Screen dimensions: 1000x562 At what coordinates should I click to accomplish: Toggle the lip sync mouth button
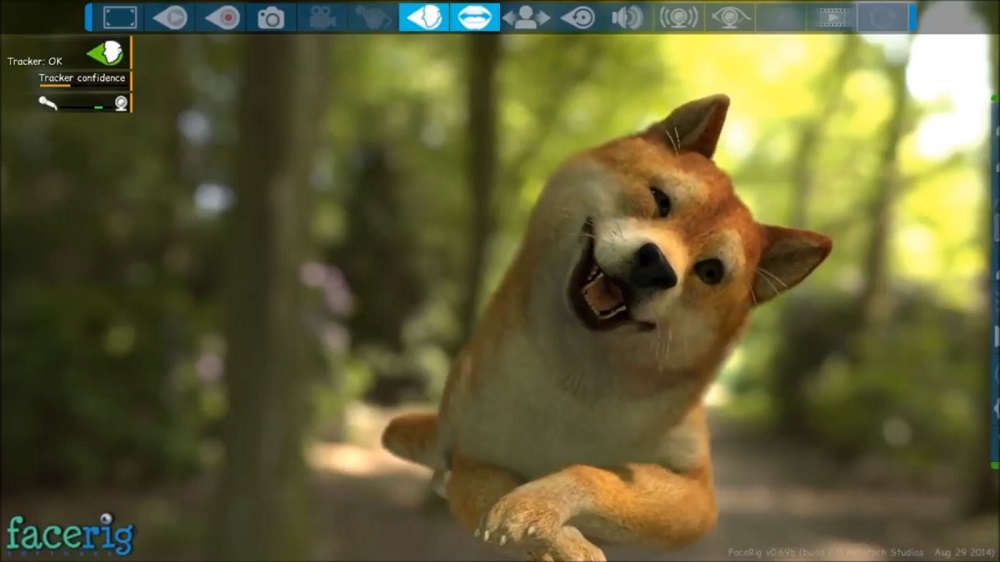tap(474, 17)
